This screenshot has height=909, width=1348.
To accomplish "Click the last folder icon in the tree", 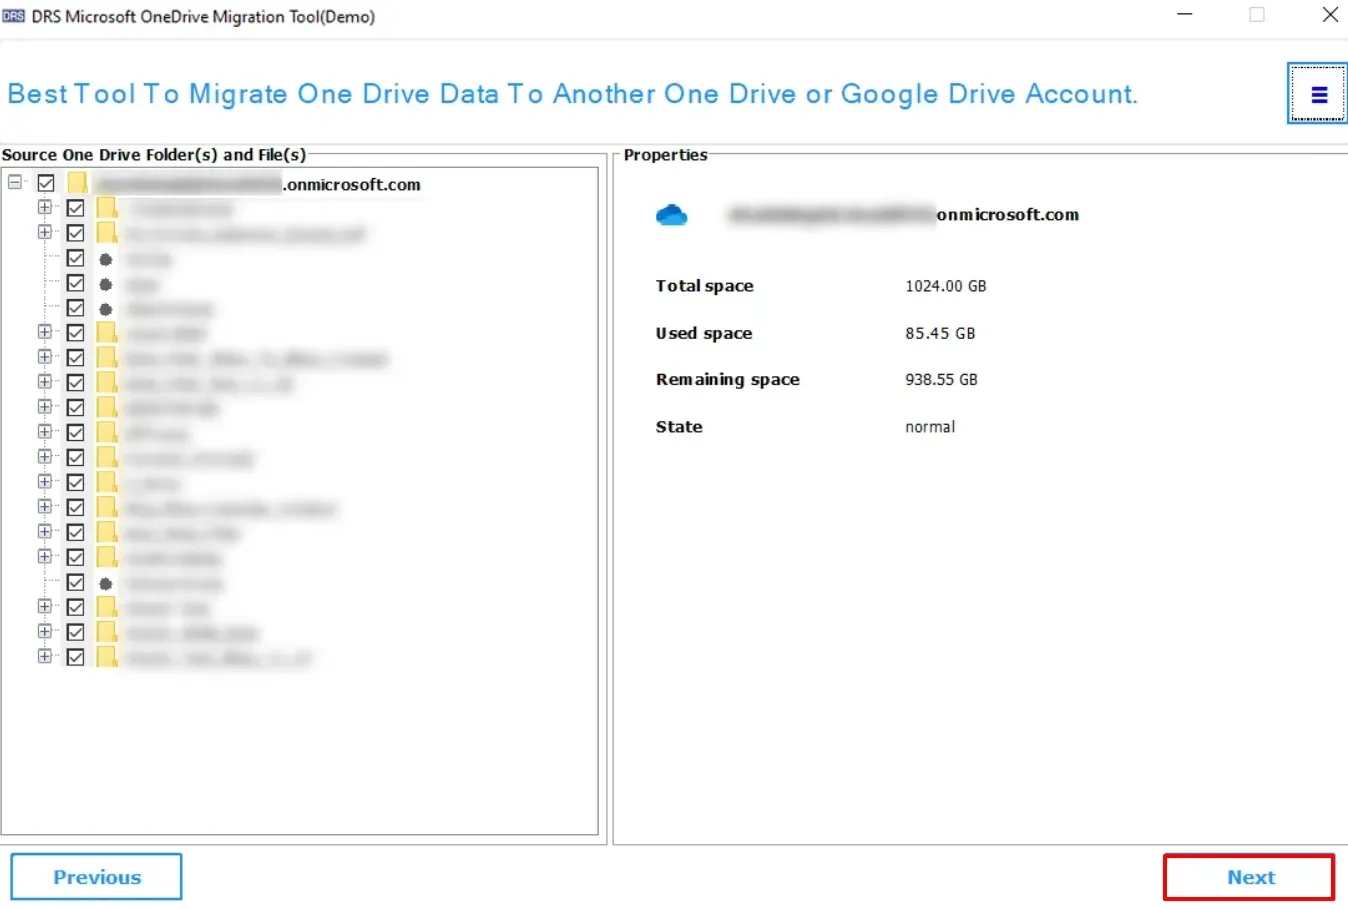I will click(x=107, y=657).
